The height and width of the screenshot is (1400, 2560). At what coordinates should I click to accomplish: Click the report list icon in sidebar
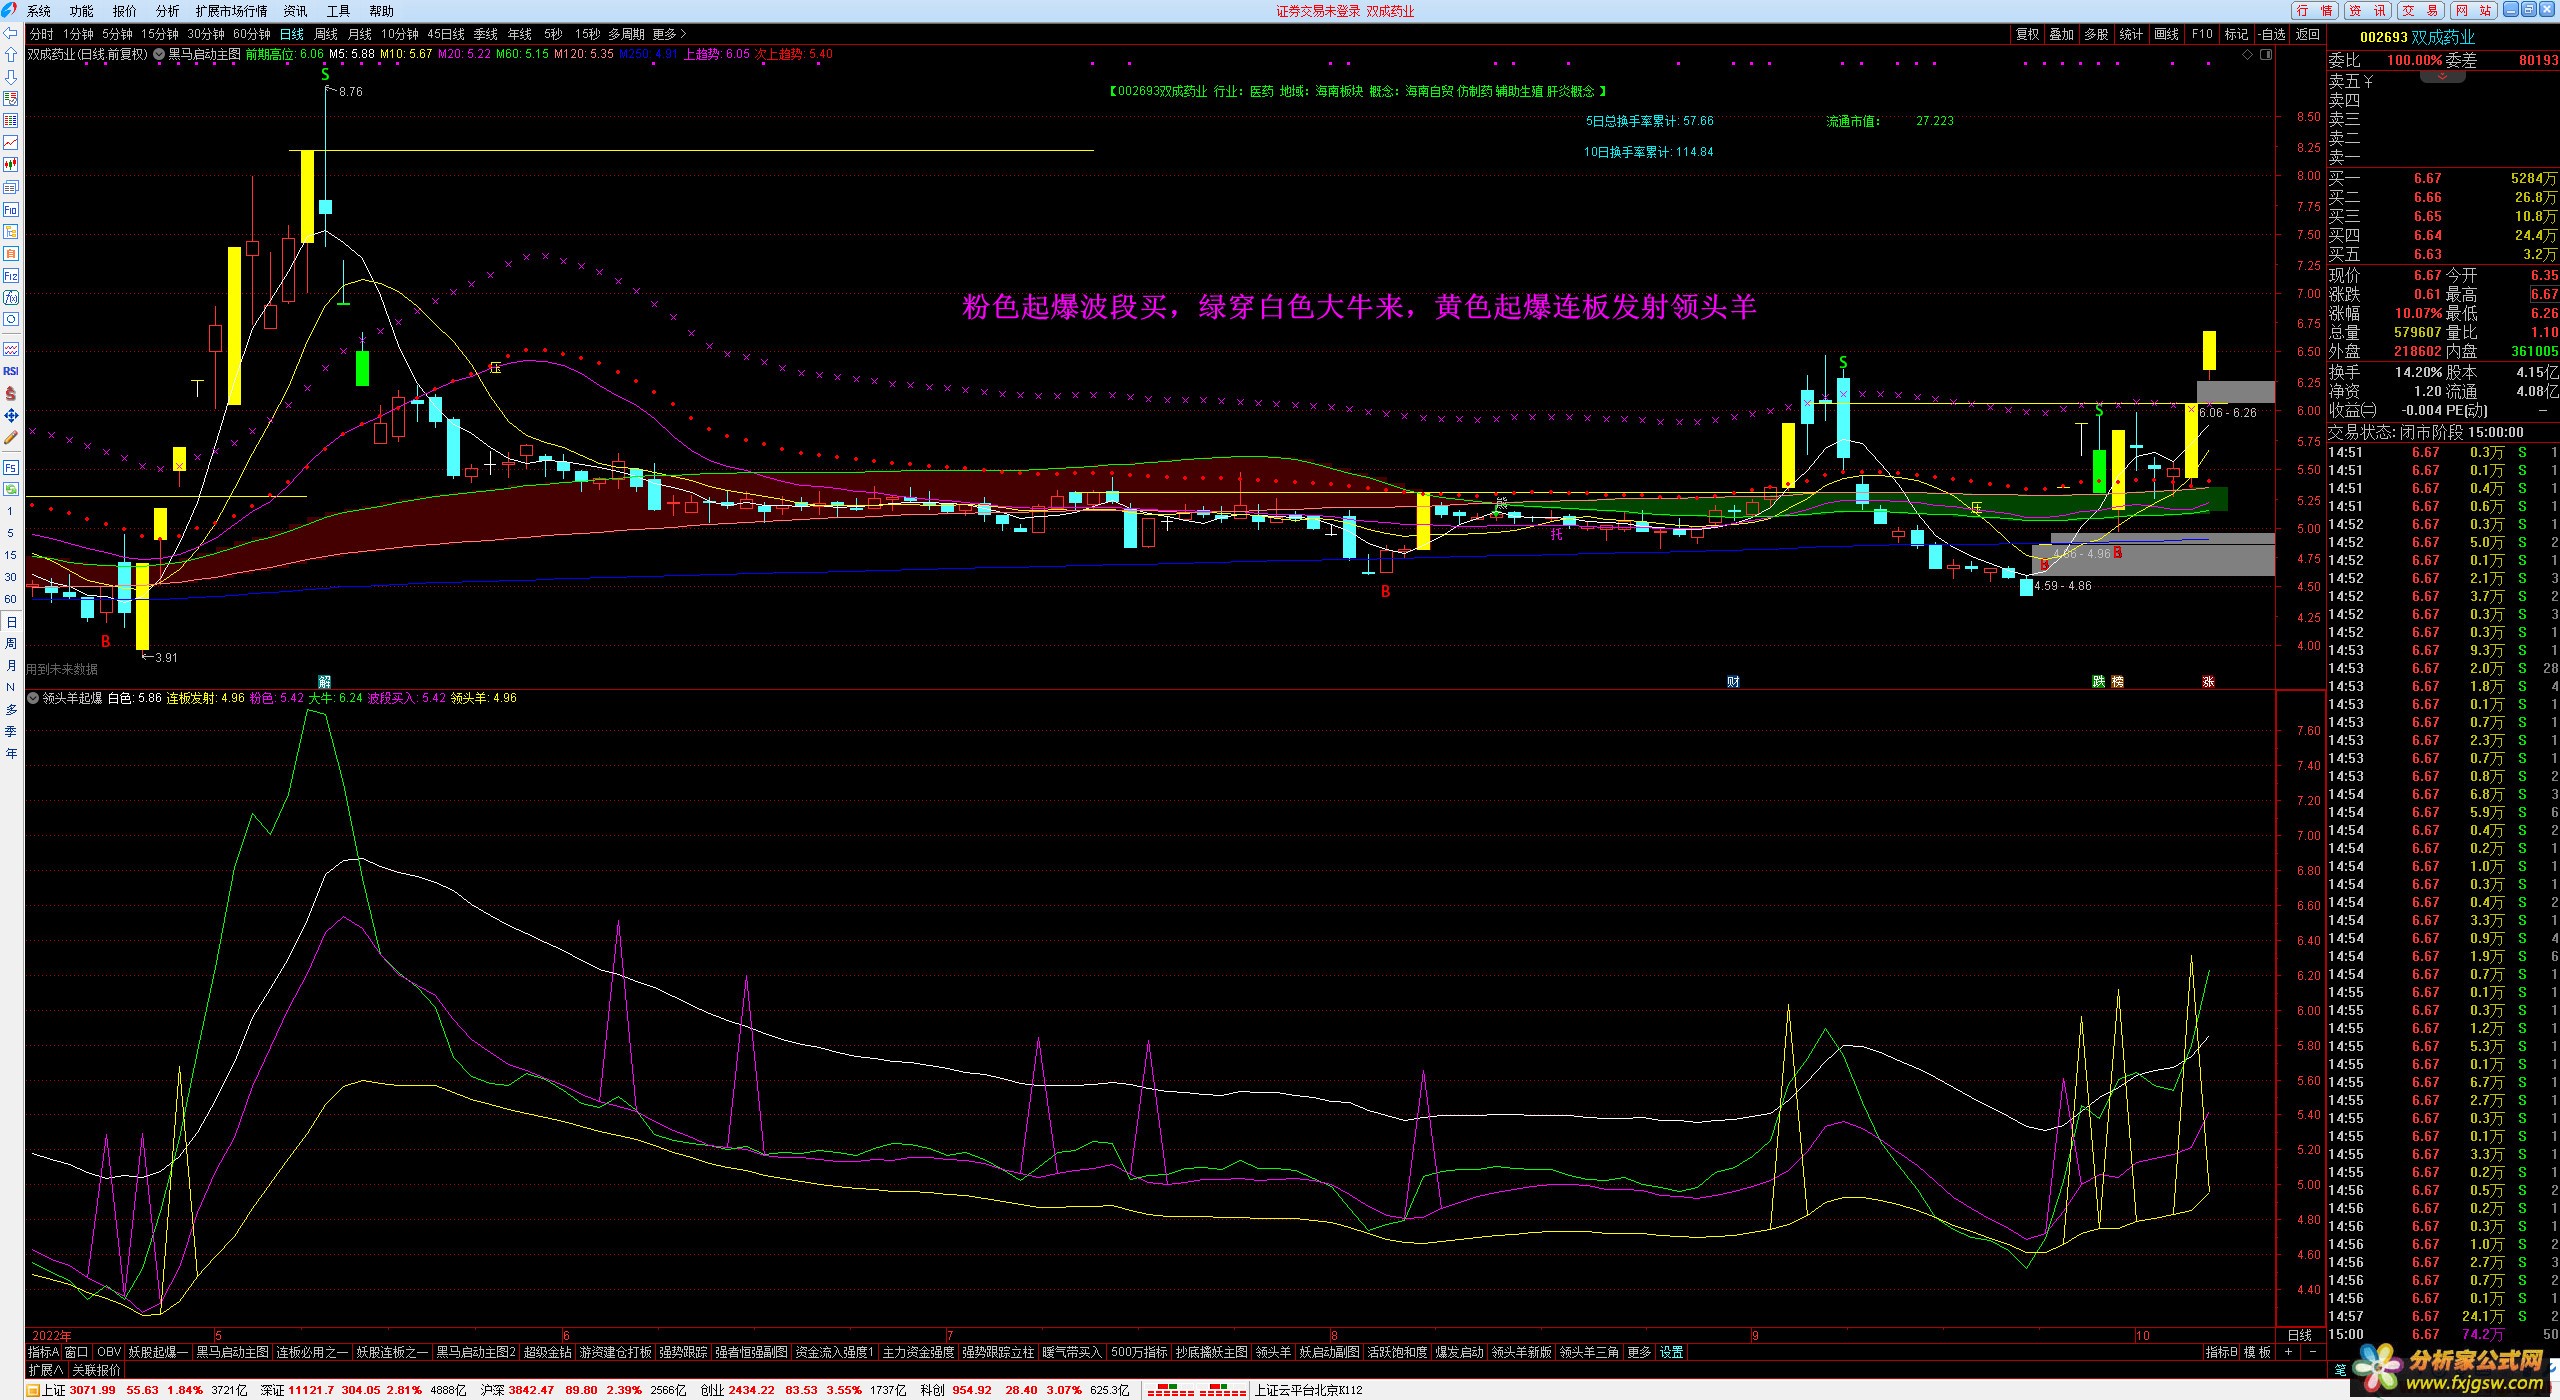11,187
